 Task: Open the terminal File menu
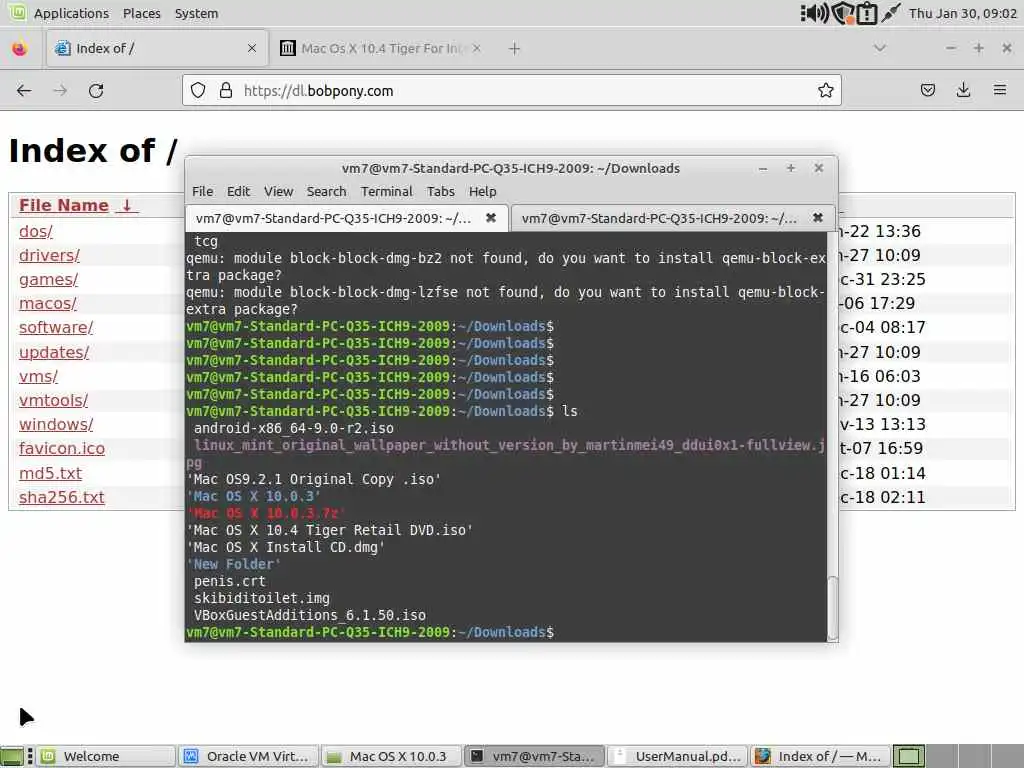202,191
